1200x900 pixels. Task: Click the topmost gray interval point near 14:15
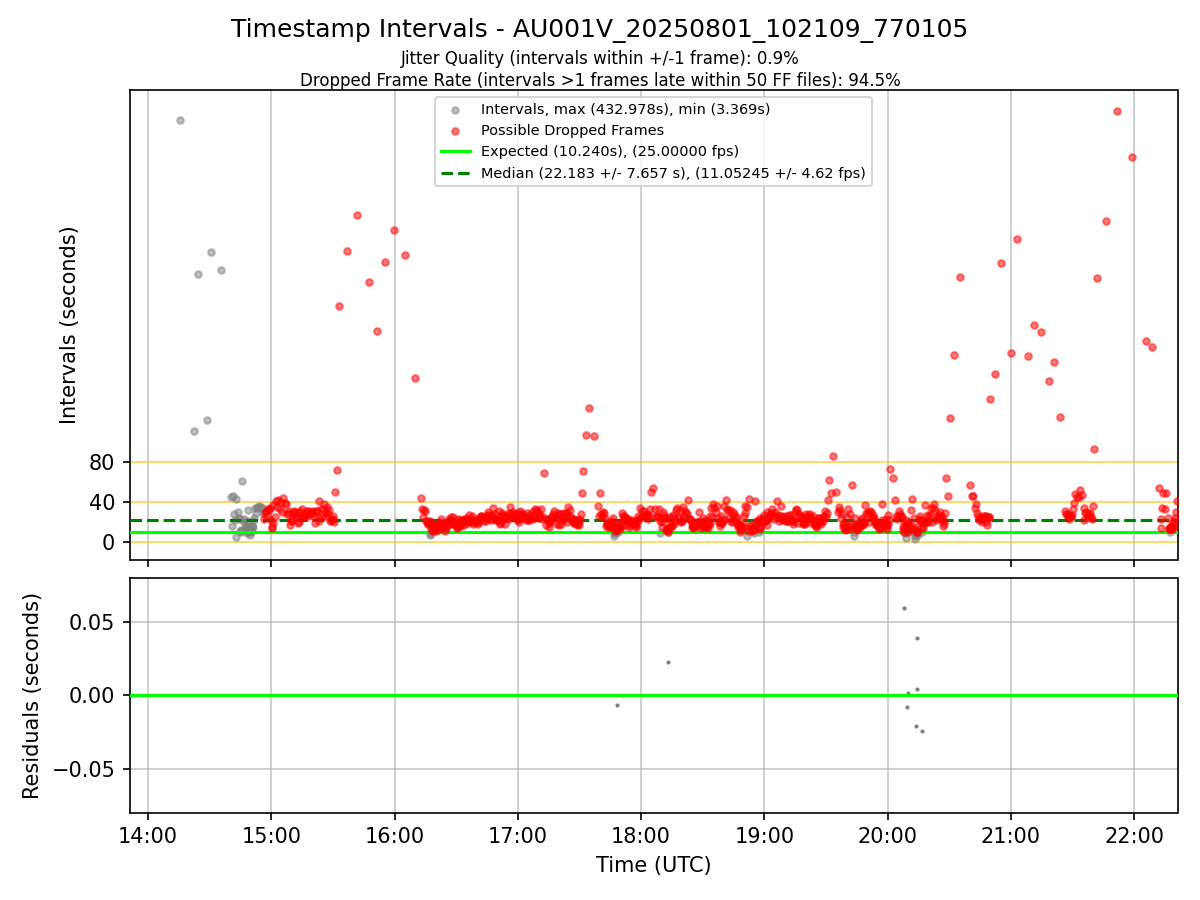[180, 120]
